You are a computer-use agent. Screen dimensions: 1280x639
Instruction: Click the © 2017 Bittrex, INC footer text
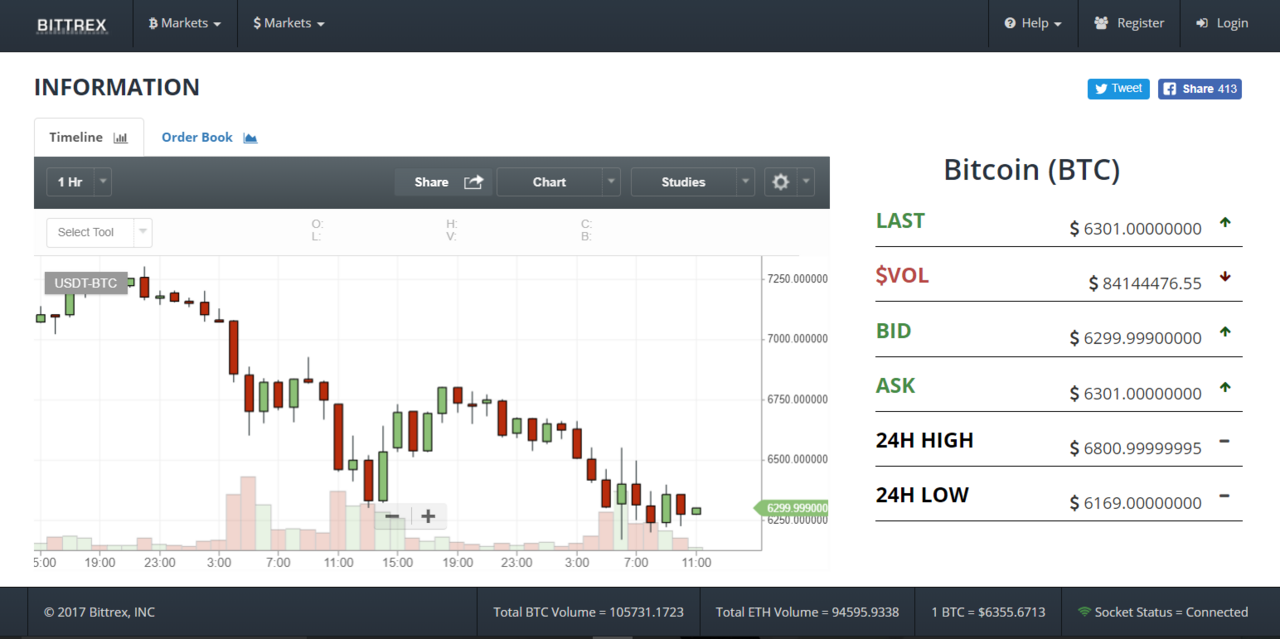click(99, 612)
